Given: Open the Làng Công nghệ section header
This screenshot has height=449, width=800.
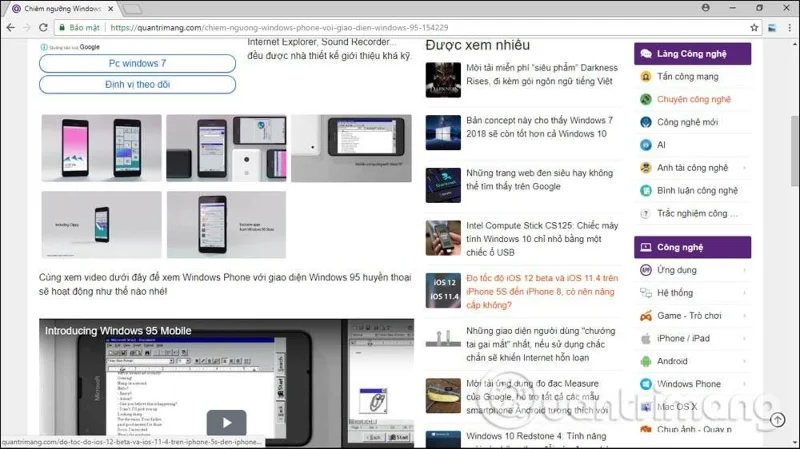Looking at the screenshot, I should (692, 54).
